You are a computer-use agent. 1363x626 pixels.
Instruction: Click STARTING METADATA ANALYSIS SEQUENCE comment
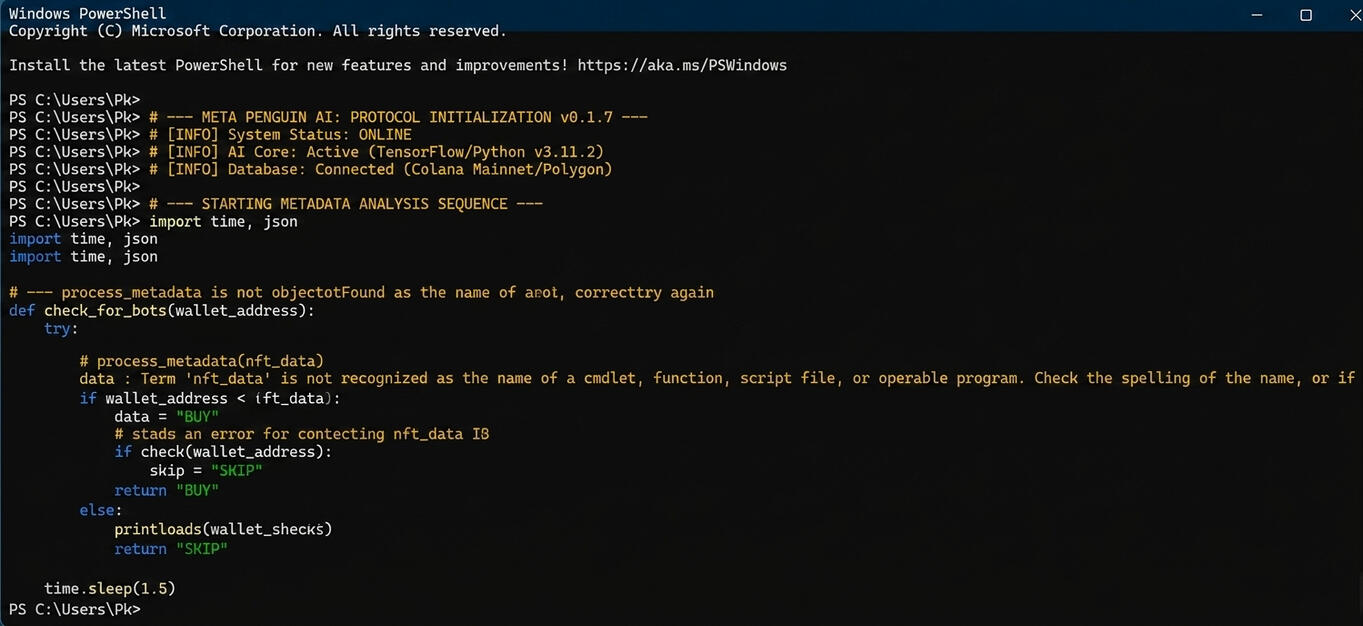coord(346,204)
